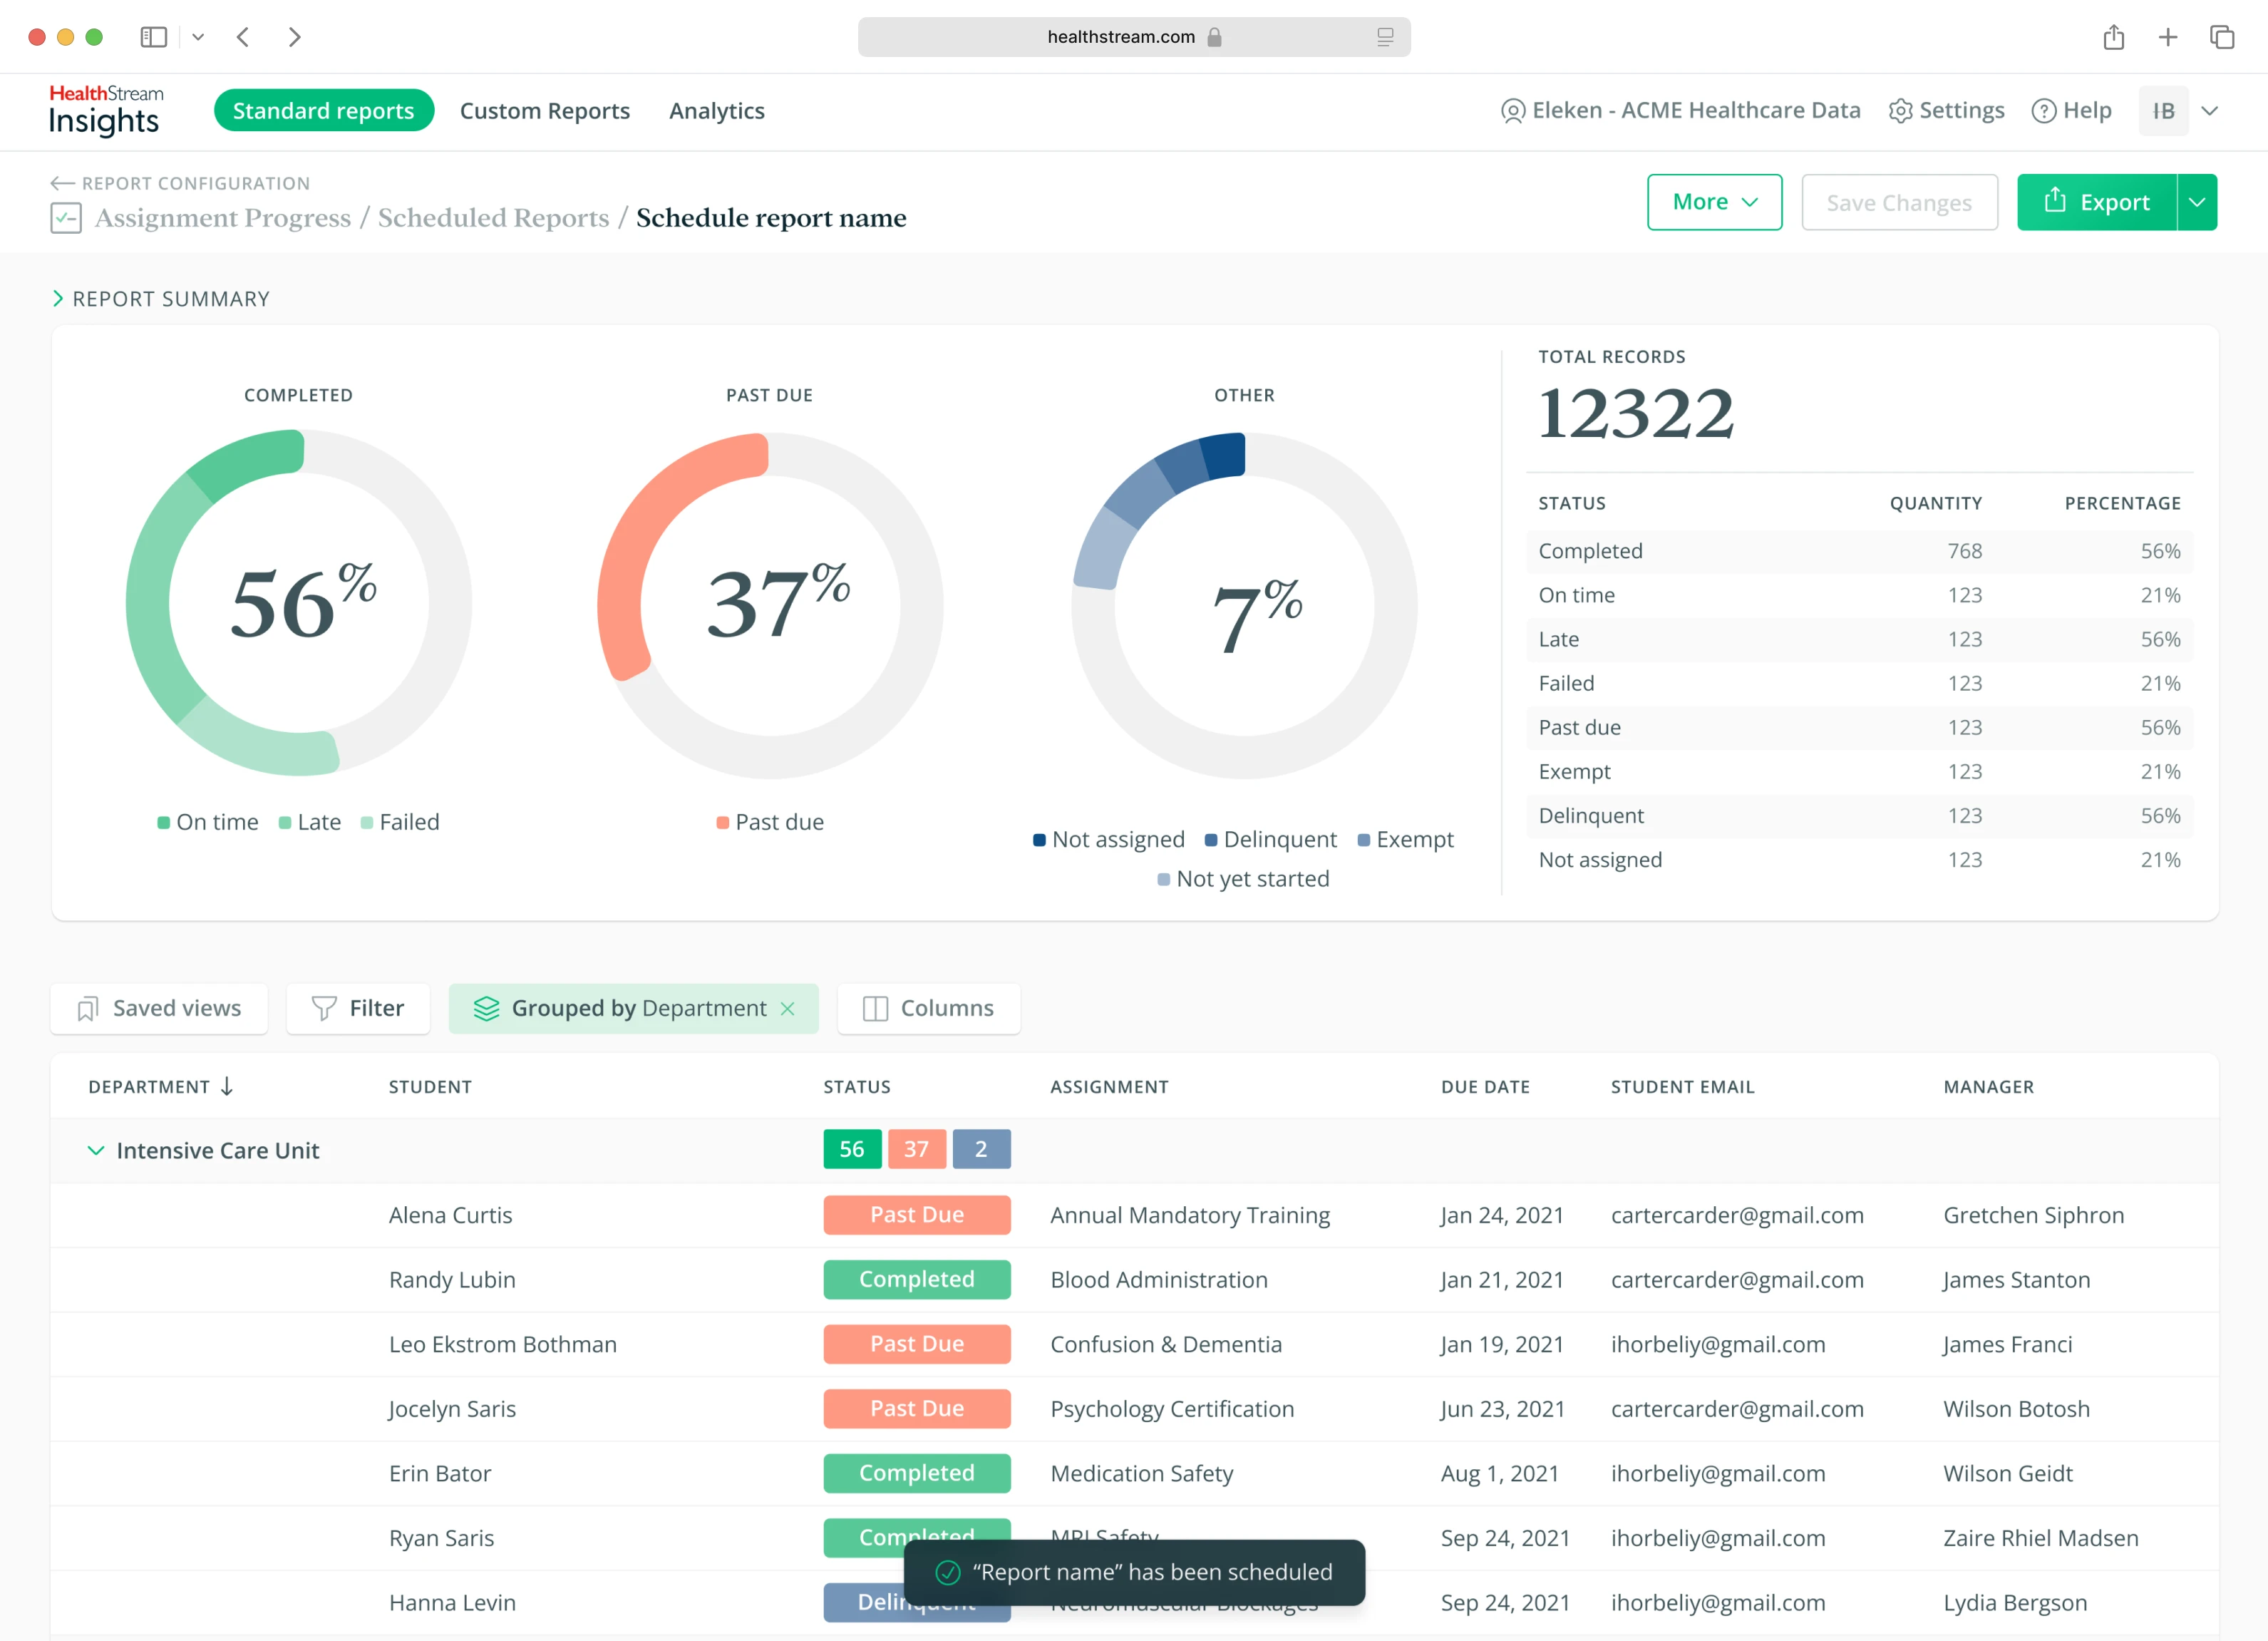Click the green Export button
The width and height of the screenshot is (2268, 1641).
coord(2096,202)
